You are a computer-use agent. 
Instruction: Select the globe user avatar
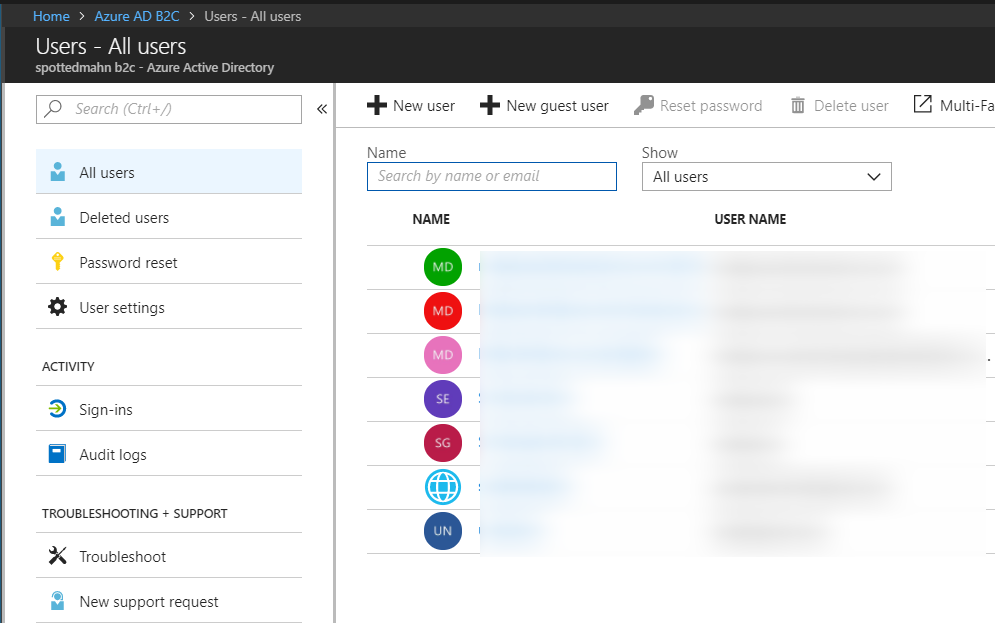[443, 487]
